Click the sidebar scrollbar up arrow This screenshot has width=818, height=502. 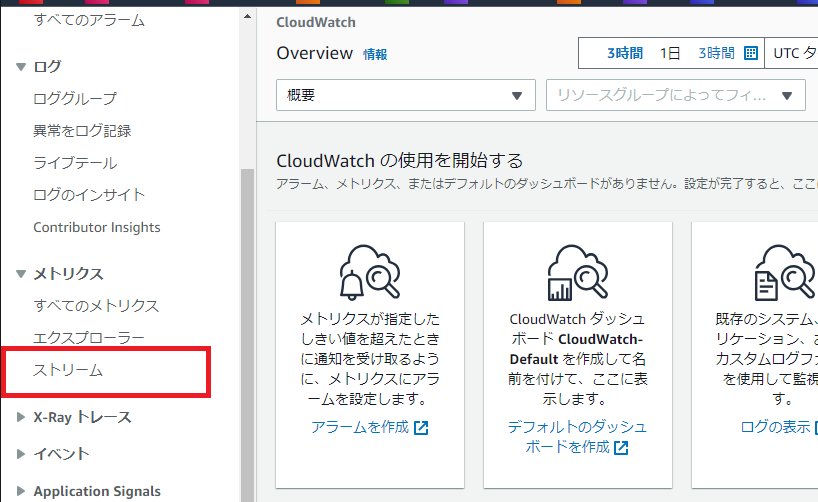(x=247, y=16)
